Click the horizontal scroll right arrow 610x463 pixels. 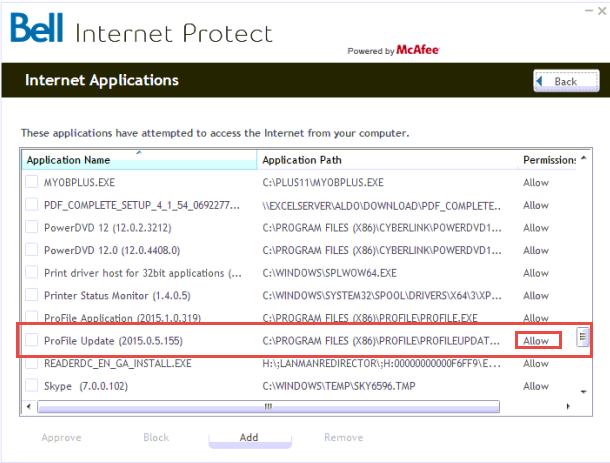(568, 407)
